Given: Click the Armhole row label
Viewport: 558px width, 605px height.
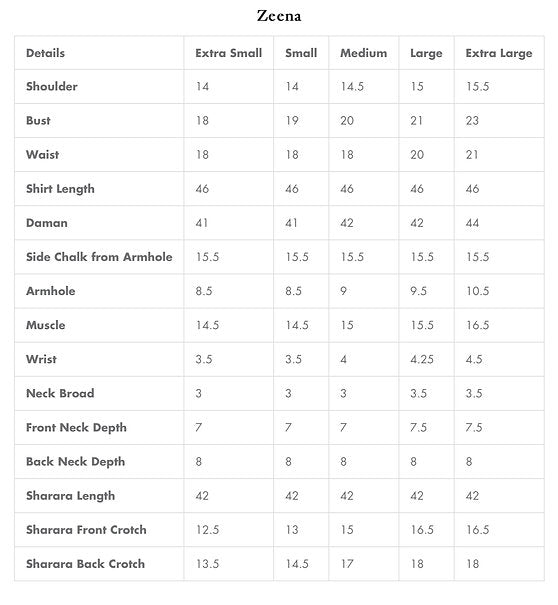Looking at the screenshot, I should click(51, 291).
